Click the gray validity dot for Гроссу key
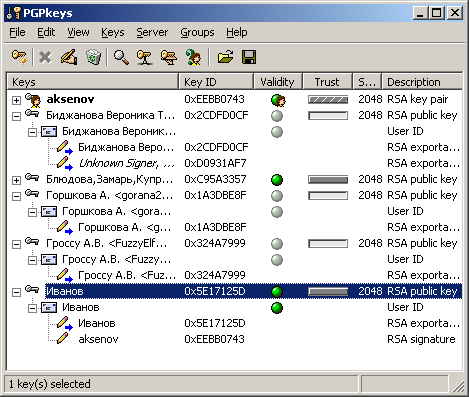This screenshot has height=397, width=469. [x=277, y=244]
